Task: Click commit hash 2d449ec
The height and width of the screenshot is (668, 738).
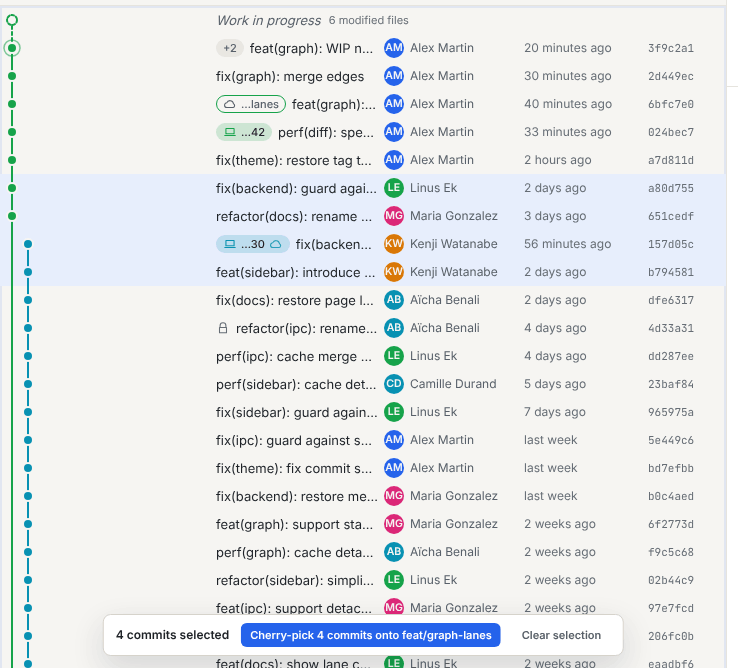Action: (671, 76)
